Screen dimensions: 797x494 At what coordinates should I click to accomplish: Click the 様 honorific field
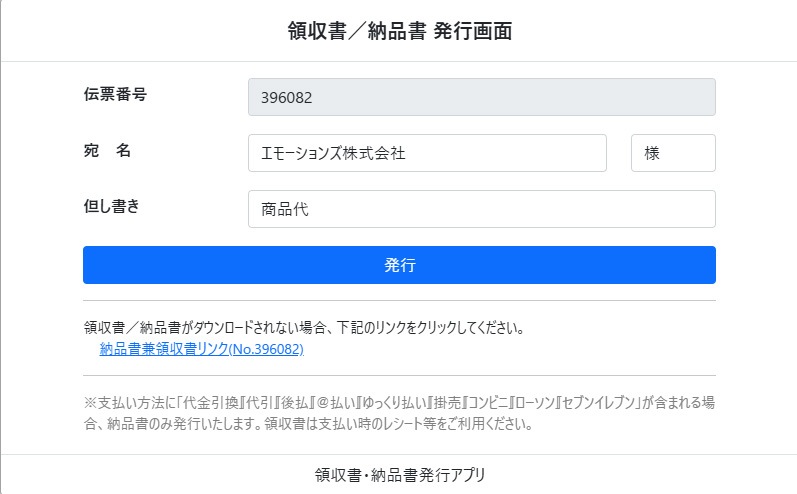(x=673, y=153)
